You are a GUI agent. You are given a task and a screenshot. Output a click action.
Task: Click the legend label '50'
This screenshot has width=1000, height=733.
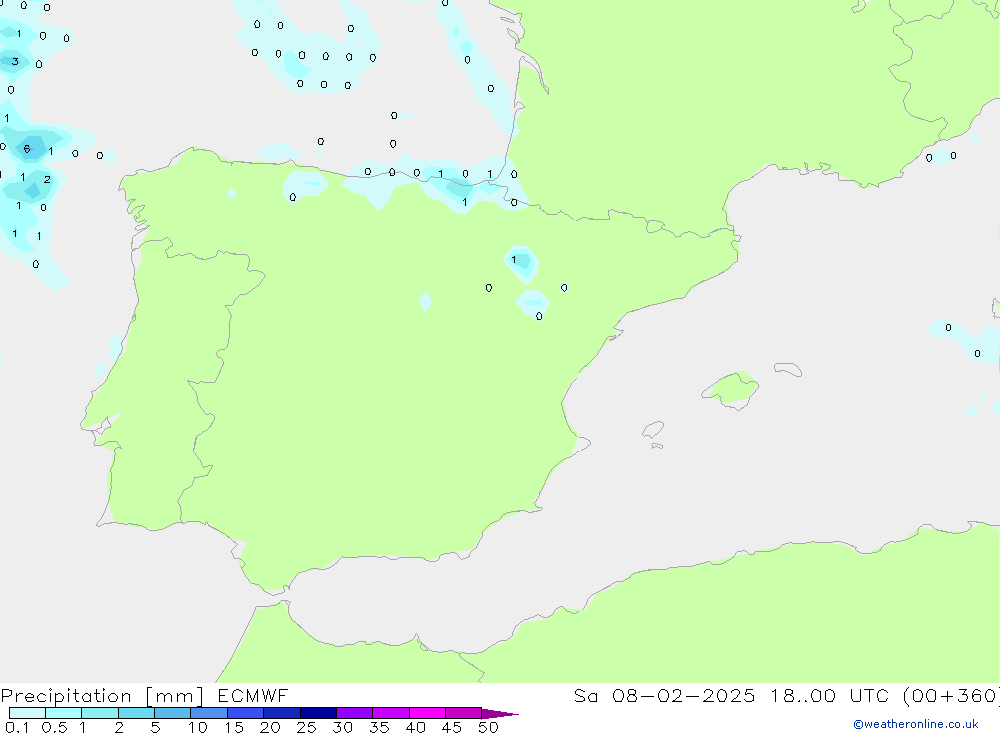(x=488, y=727)
